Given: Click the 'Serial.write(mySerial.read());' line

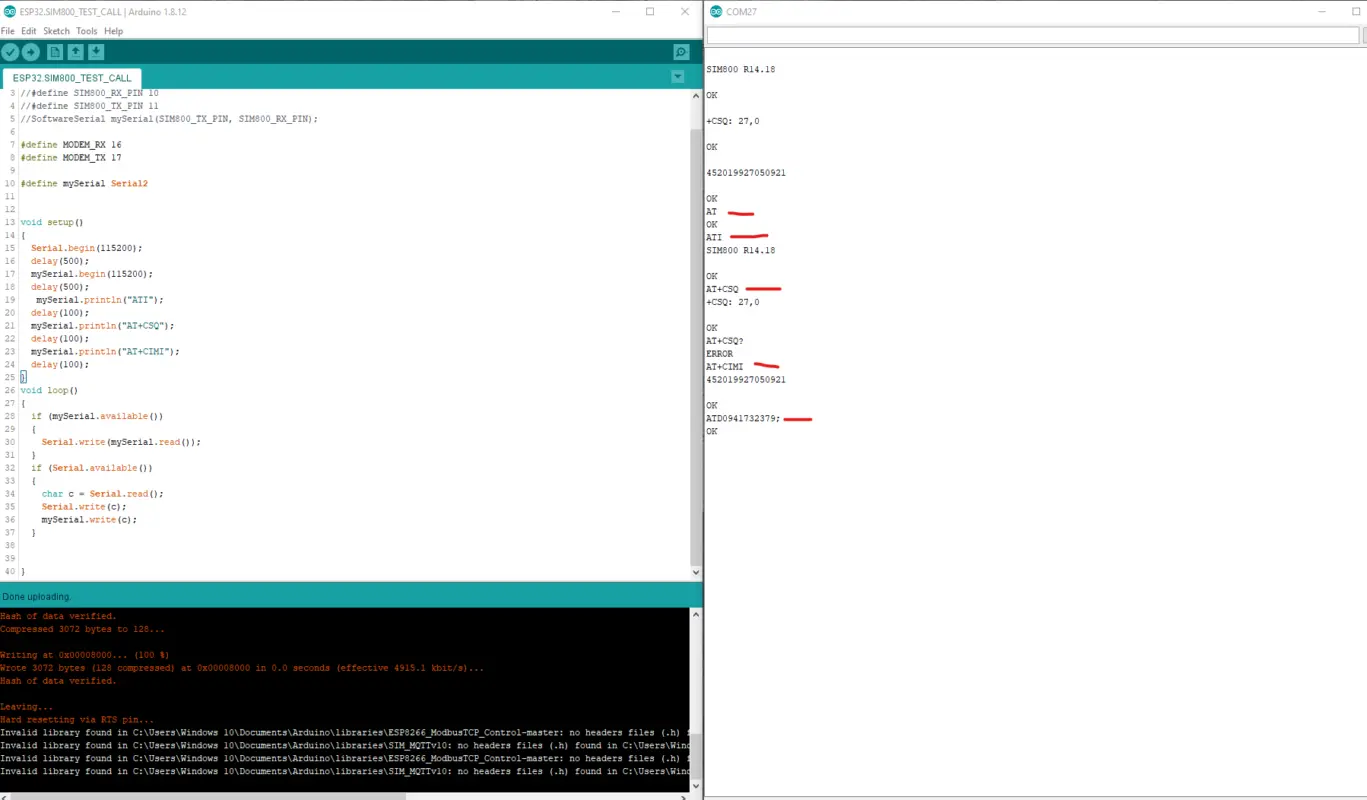Looking at the screenshot, I should pyautogui.click(x=121, y=442).
